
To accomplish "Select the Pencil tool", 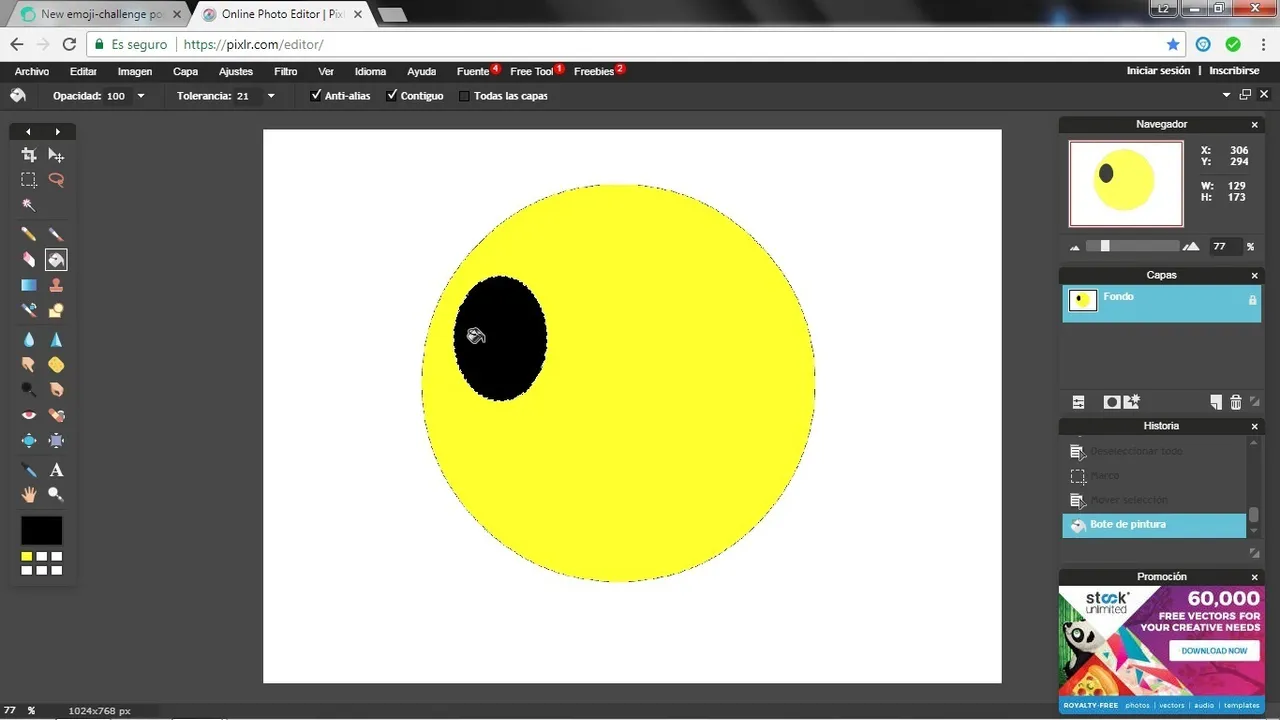I will click(x=29, y=234).
